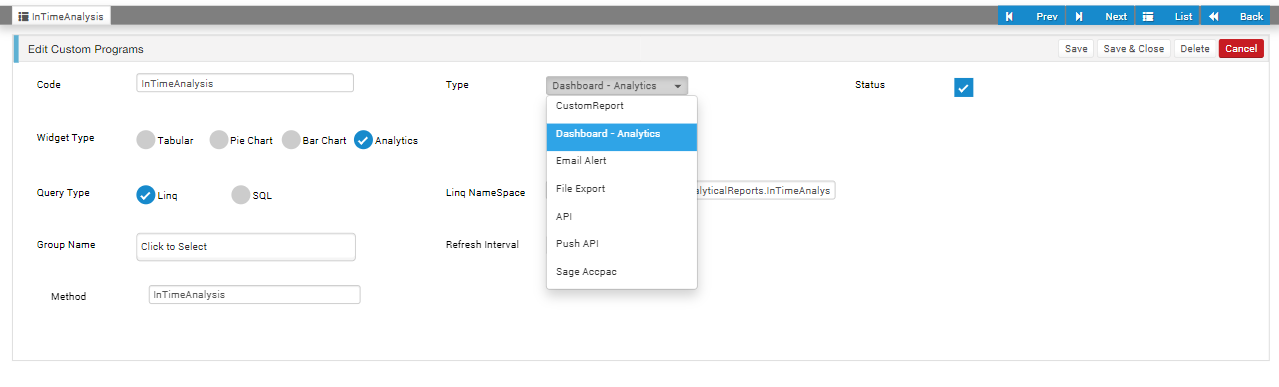The height and width of the screenshot is (387, 1279).
Task: Pick API from the Type list
Action: (621, 216)
